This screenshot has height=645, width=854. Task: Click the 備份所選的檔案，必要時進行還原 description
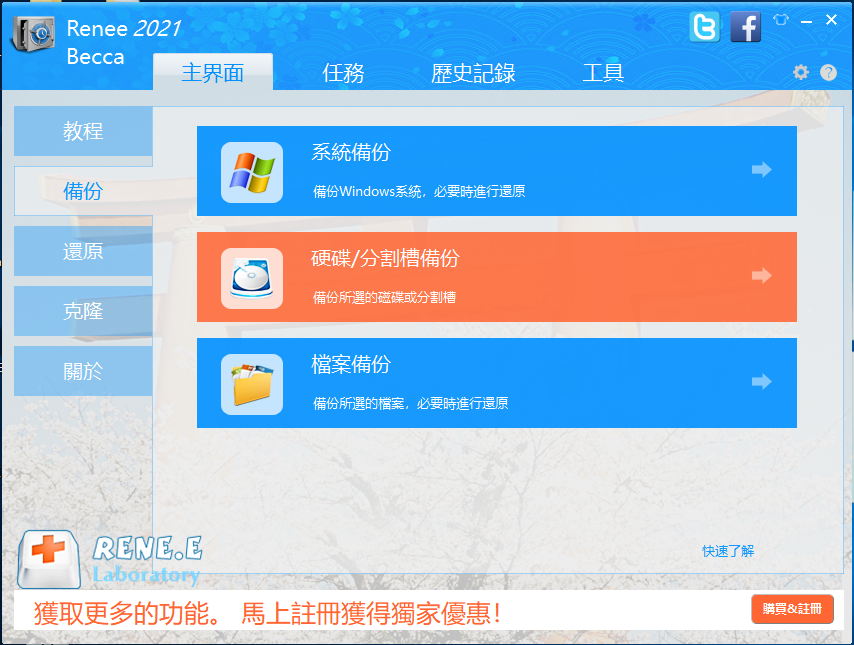410,403
